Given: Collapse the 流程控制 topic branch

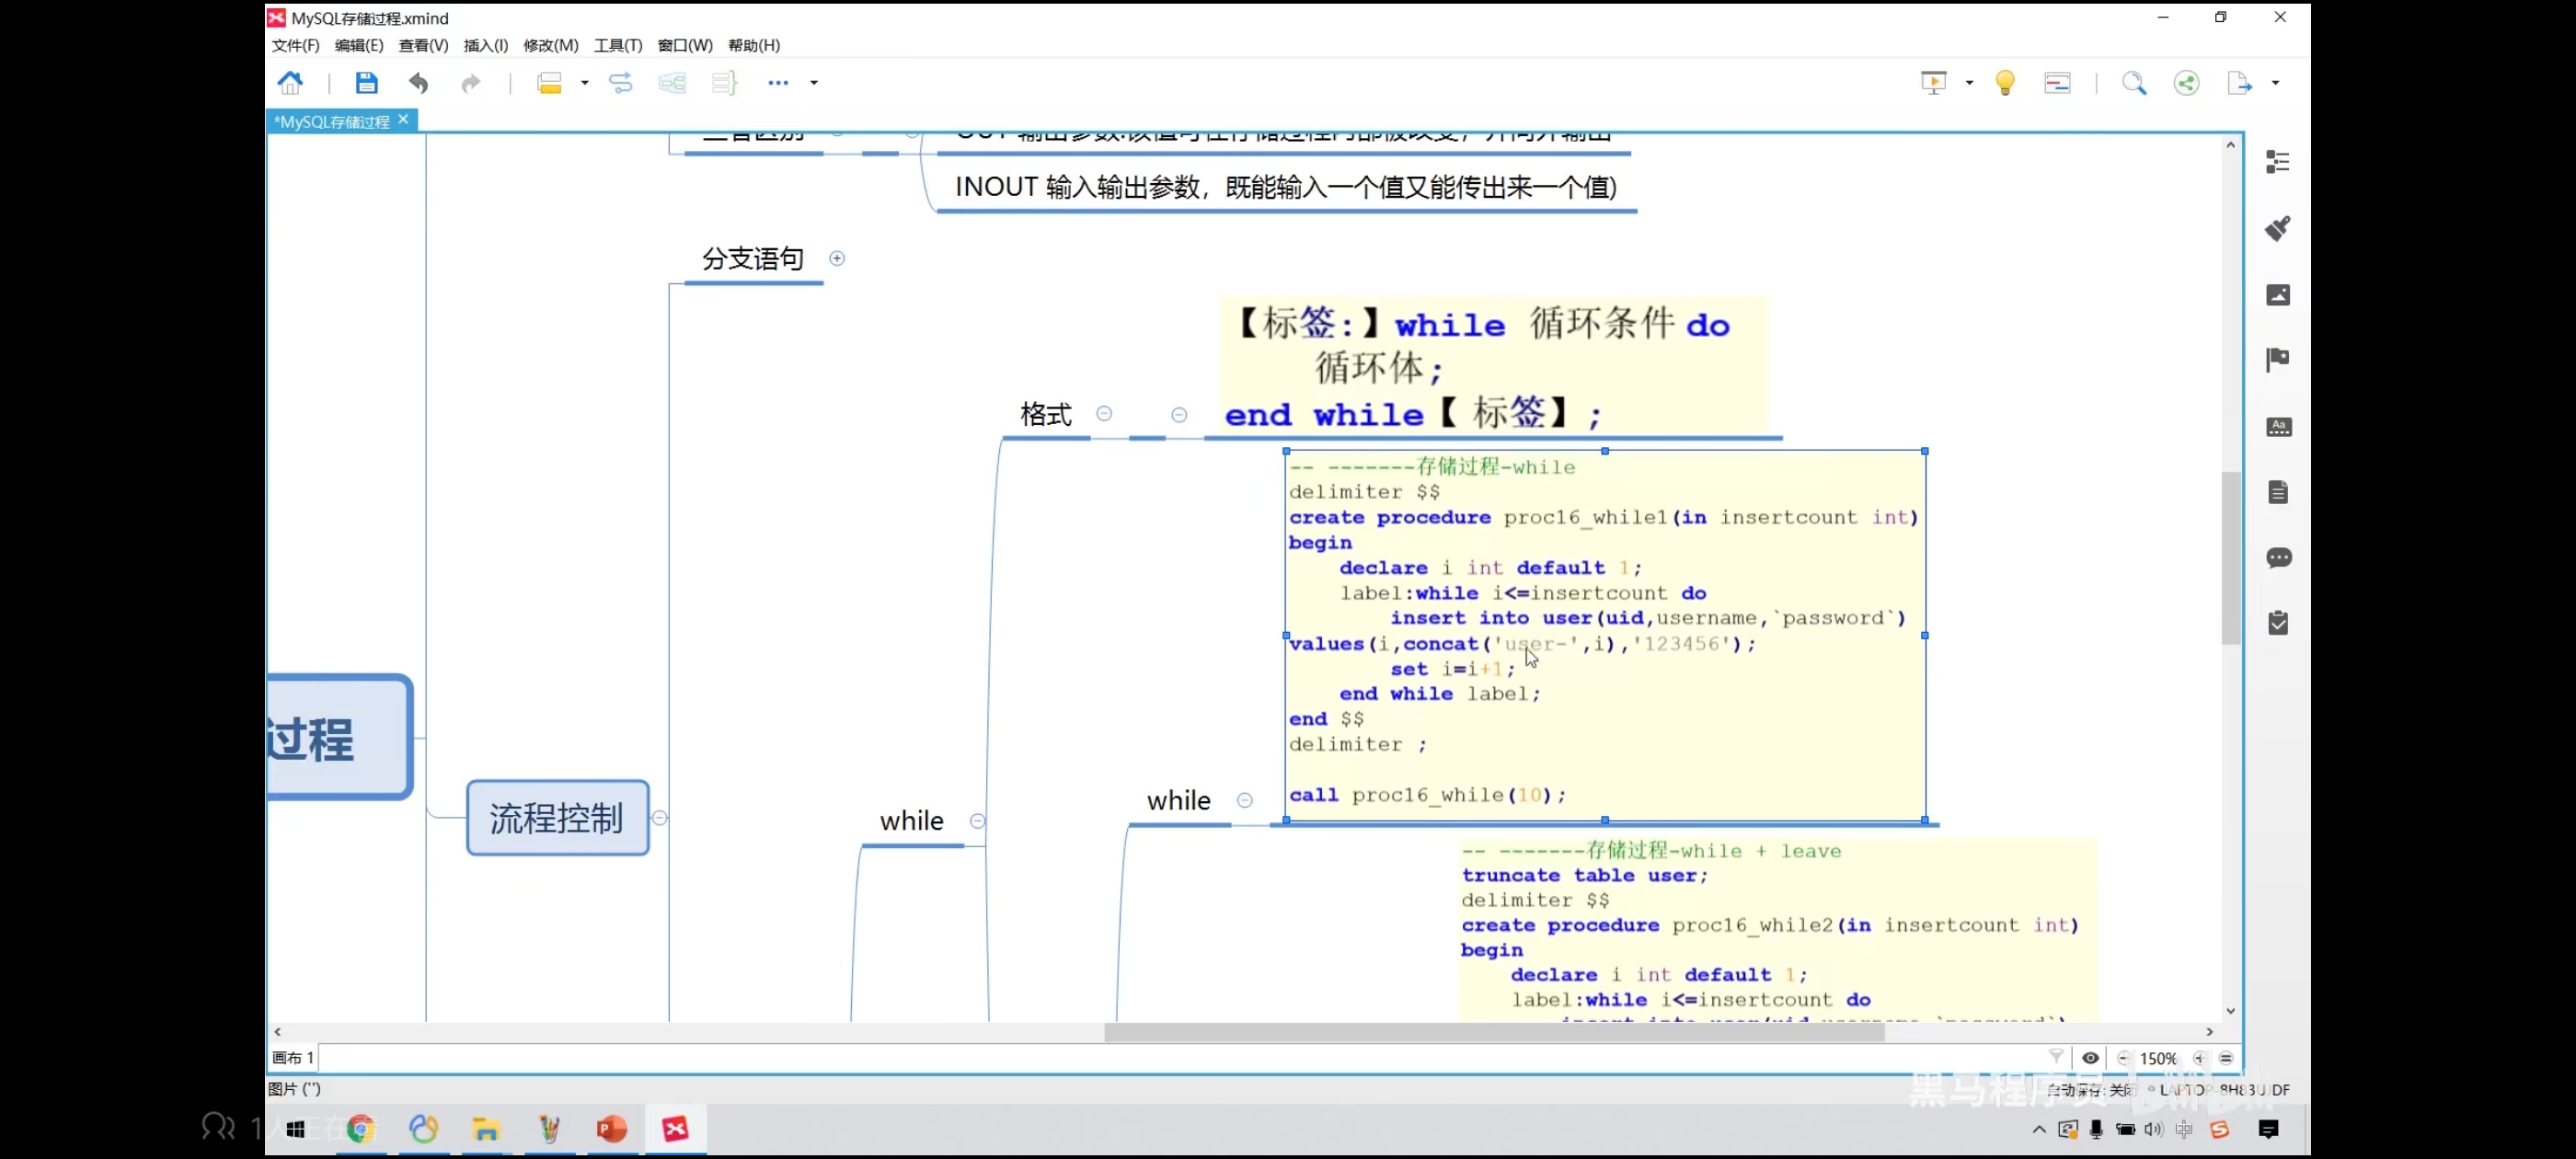Looking at the screenshot, I should tap(660, 818).
